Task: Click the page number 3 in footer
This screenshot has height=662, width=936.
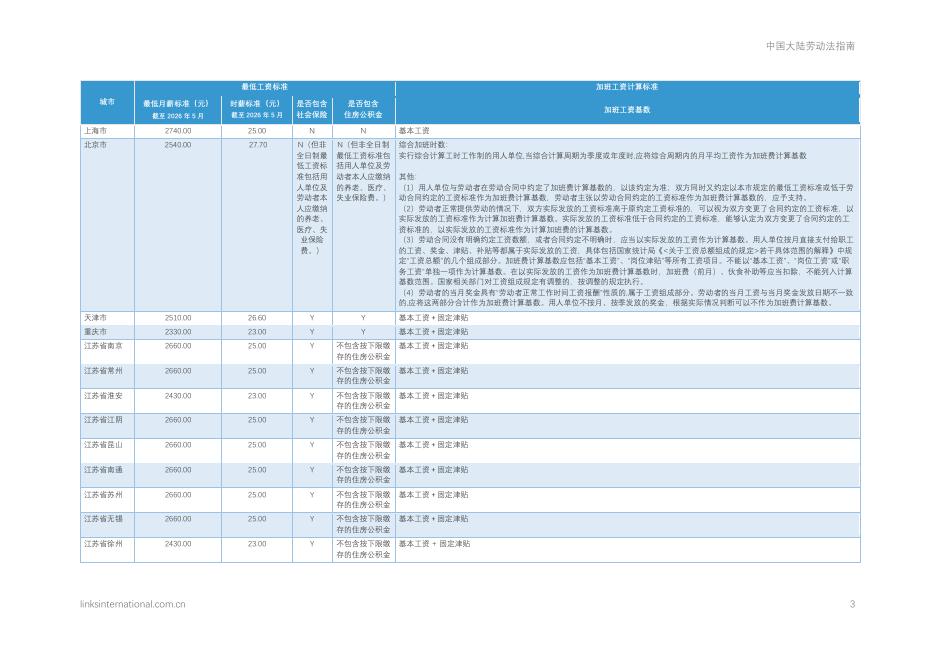Action: 852,604
